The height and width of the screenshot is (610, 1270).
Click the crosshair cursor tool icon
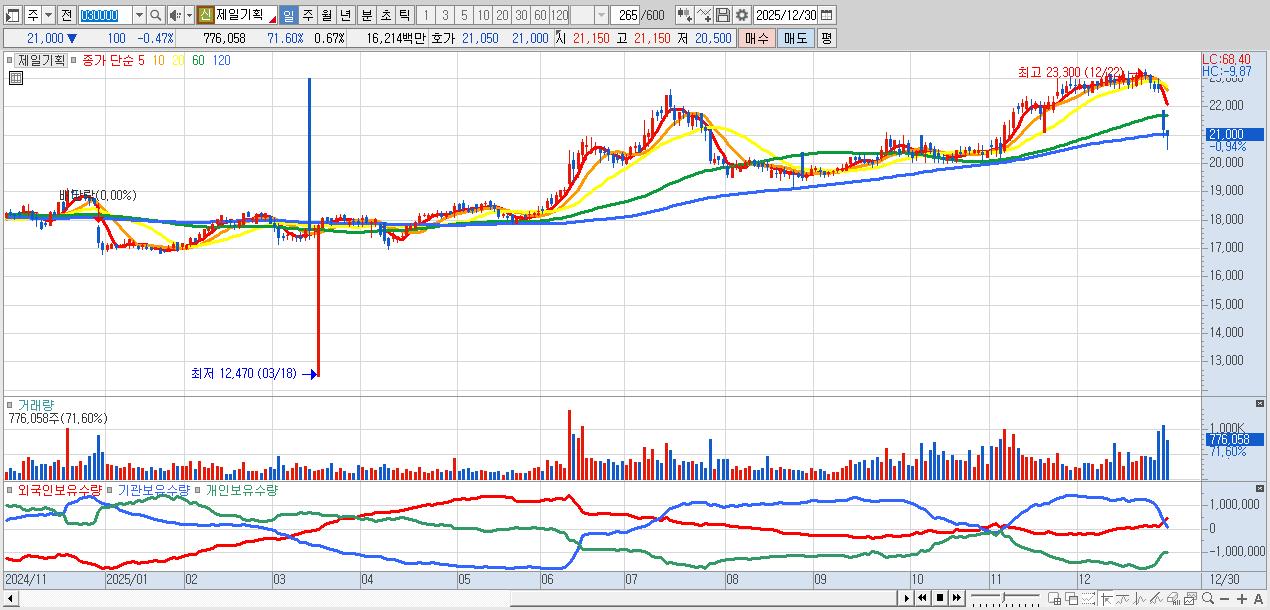pos(1107,598)
